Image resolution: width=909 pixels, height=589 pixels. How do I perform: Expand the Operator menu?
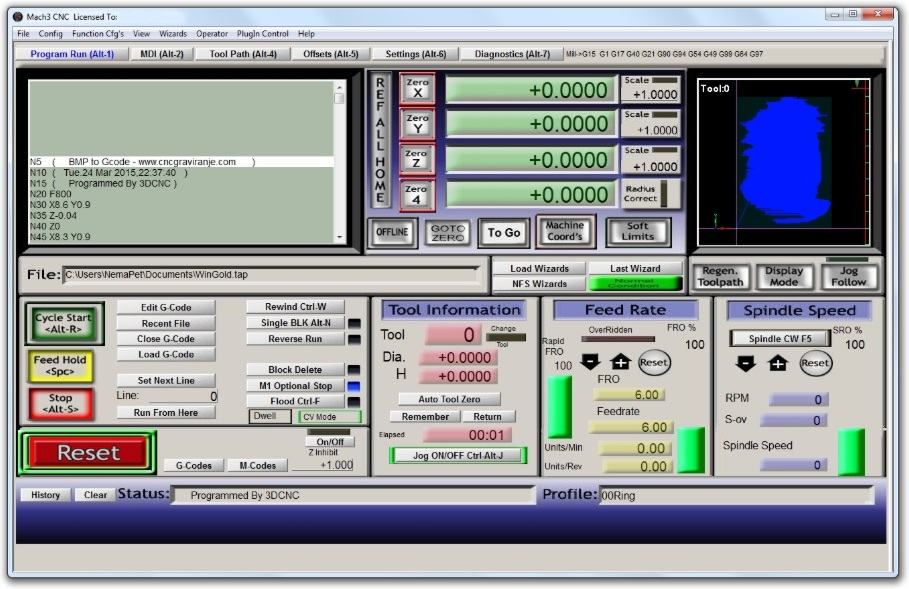tap(212, 34)
